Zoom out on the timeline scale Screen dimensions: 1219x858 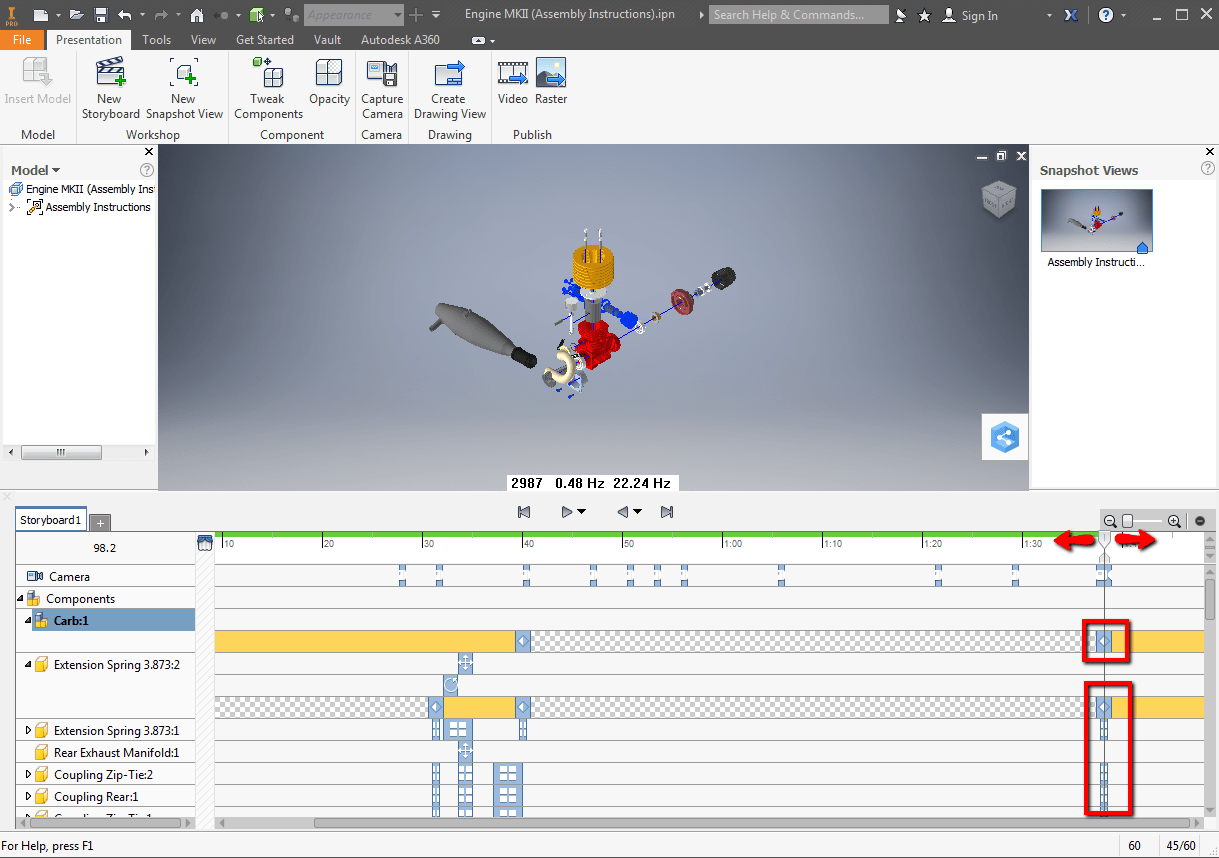pyautogui.click(x=1109, y=520)
